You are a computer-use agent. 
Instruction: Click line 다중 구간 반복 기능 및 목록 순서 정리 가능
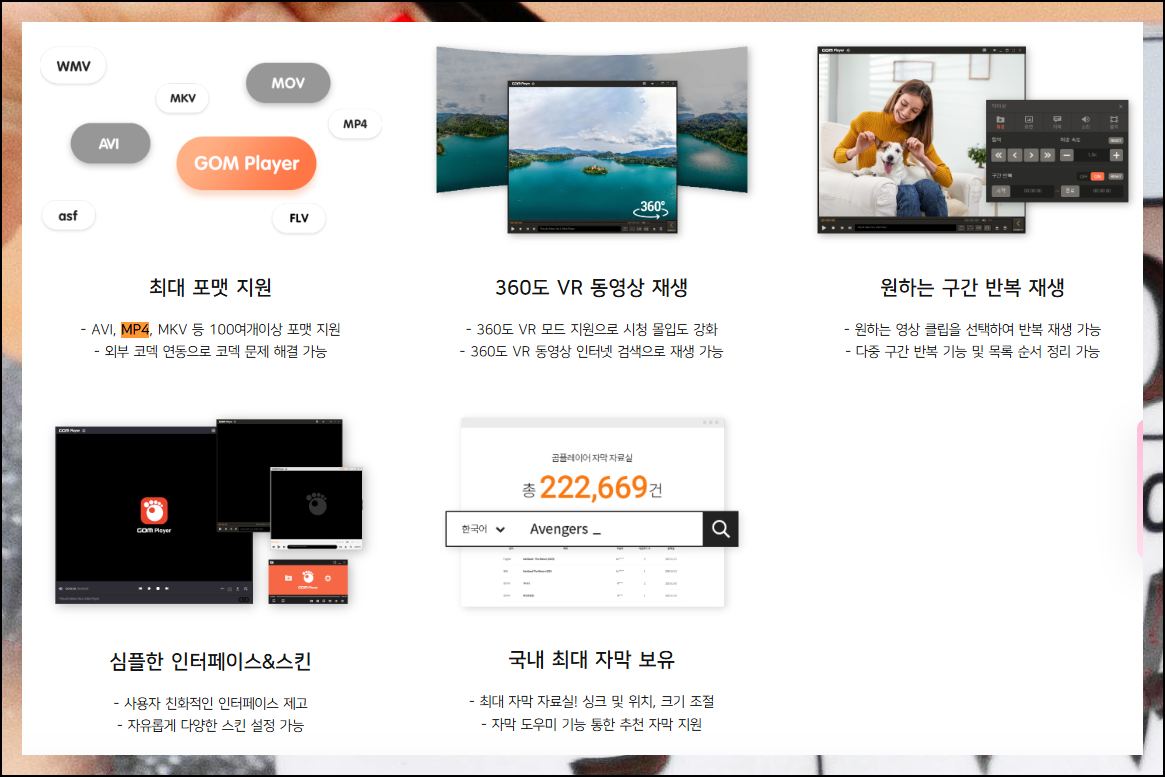[x=972, y=351]
